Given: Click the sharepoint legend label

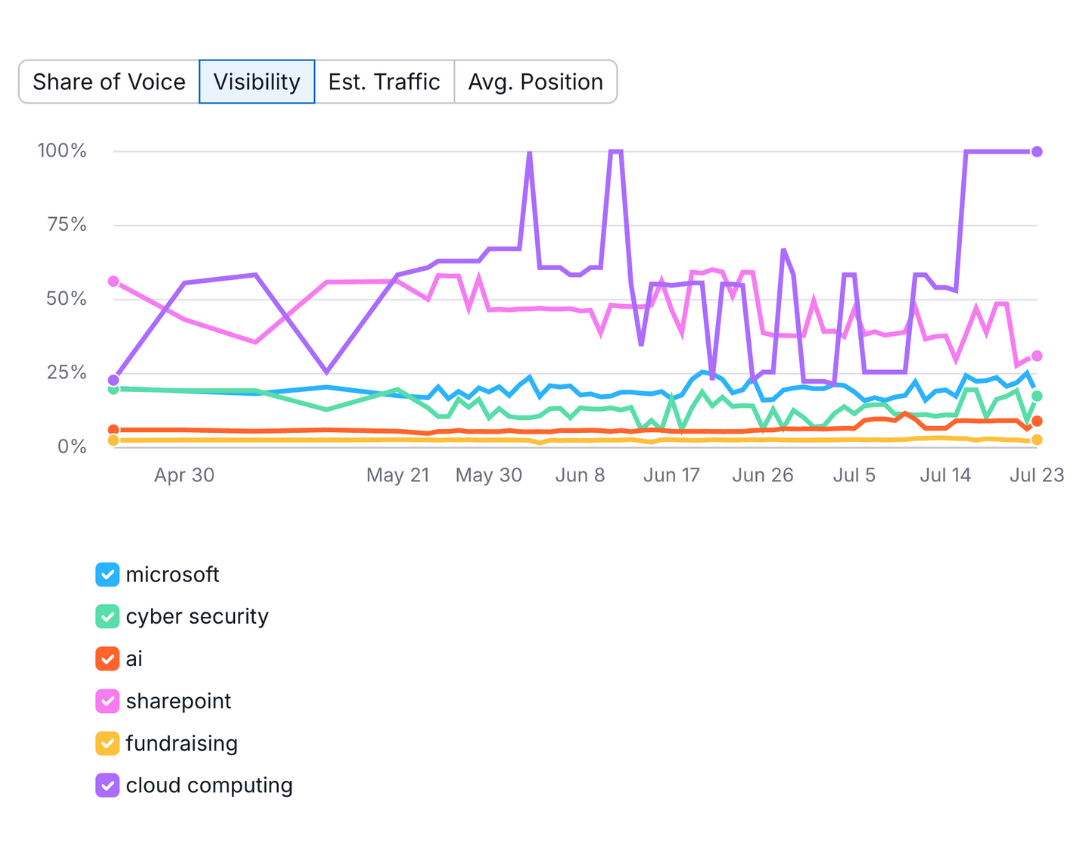Looking at the screenshot, I should click(x=178, y=702).
